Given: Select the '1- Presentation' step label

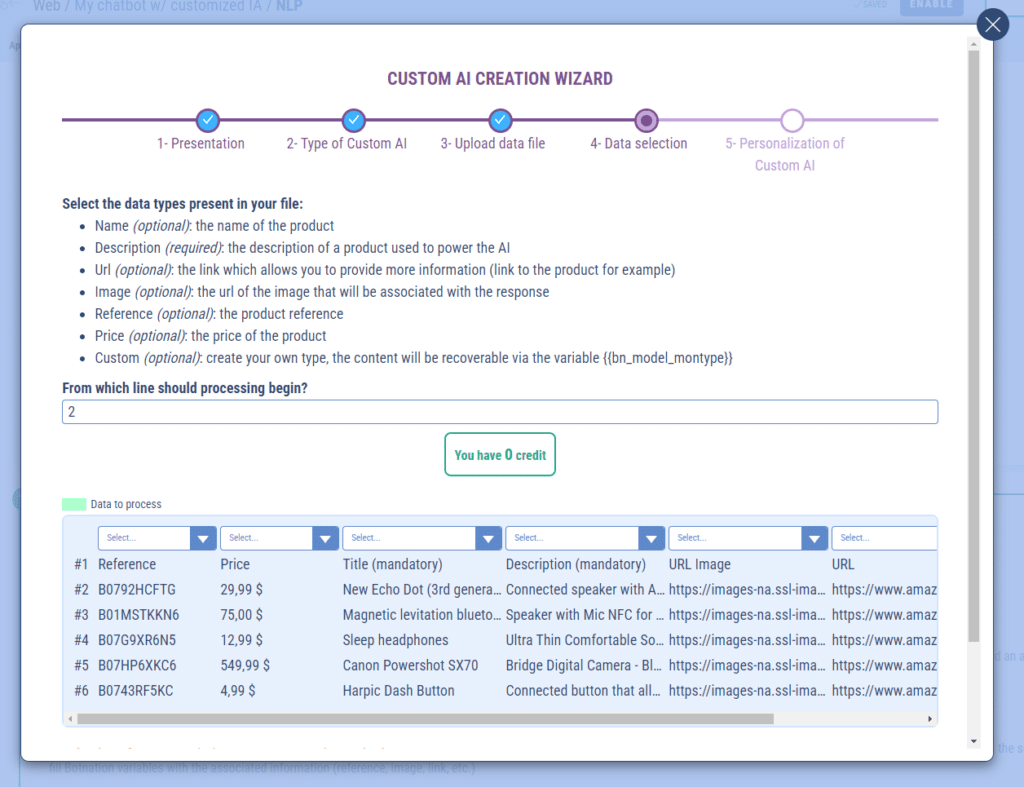Looking at the screenshot, I should point(201,144).
